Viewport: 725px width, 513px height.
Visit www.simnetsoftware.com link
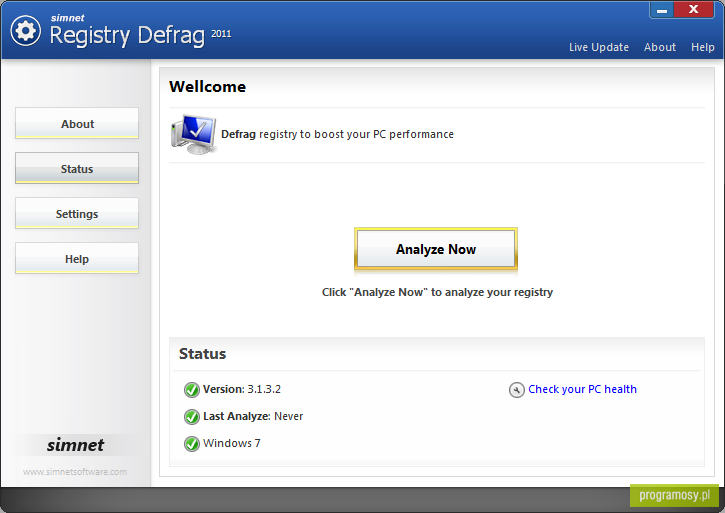[x=75, y=472]
